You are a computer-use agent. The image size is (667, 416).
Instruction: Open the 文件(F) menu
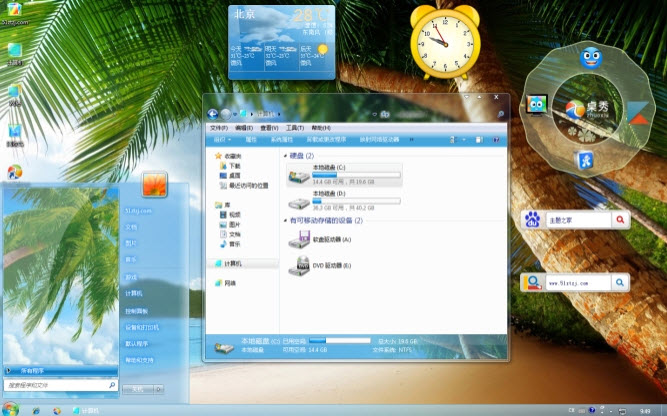pyautogui.click(x=219, y=128)
